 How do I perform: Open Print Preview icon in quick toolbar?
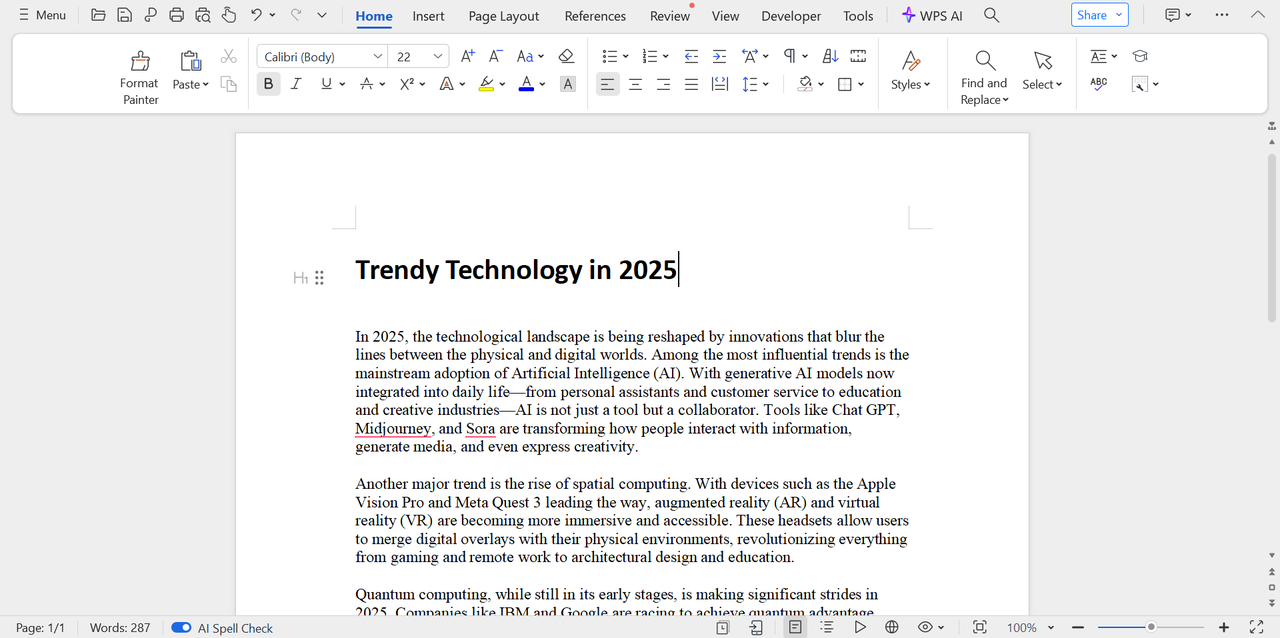(x=203, y=15)
